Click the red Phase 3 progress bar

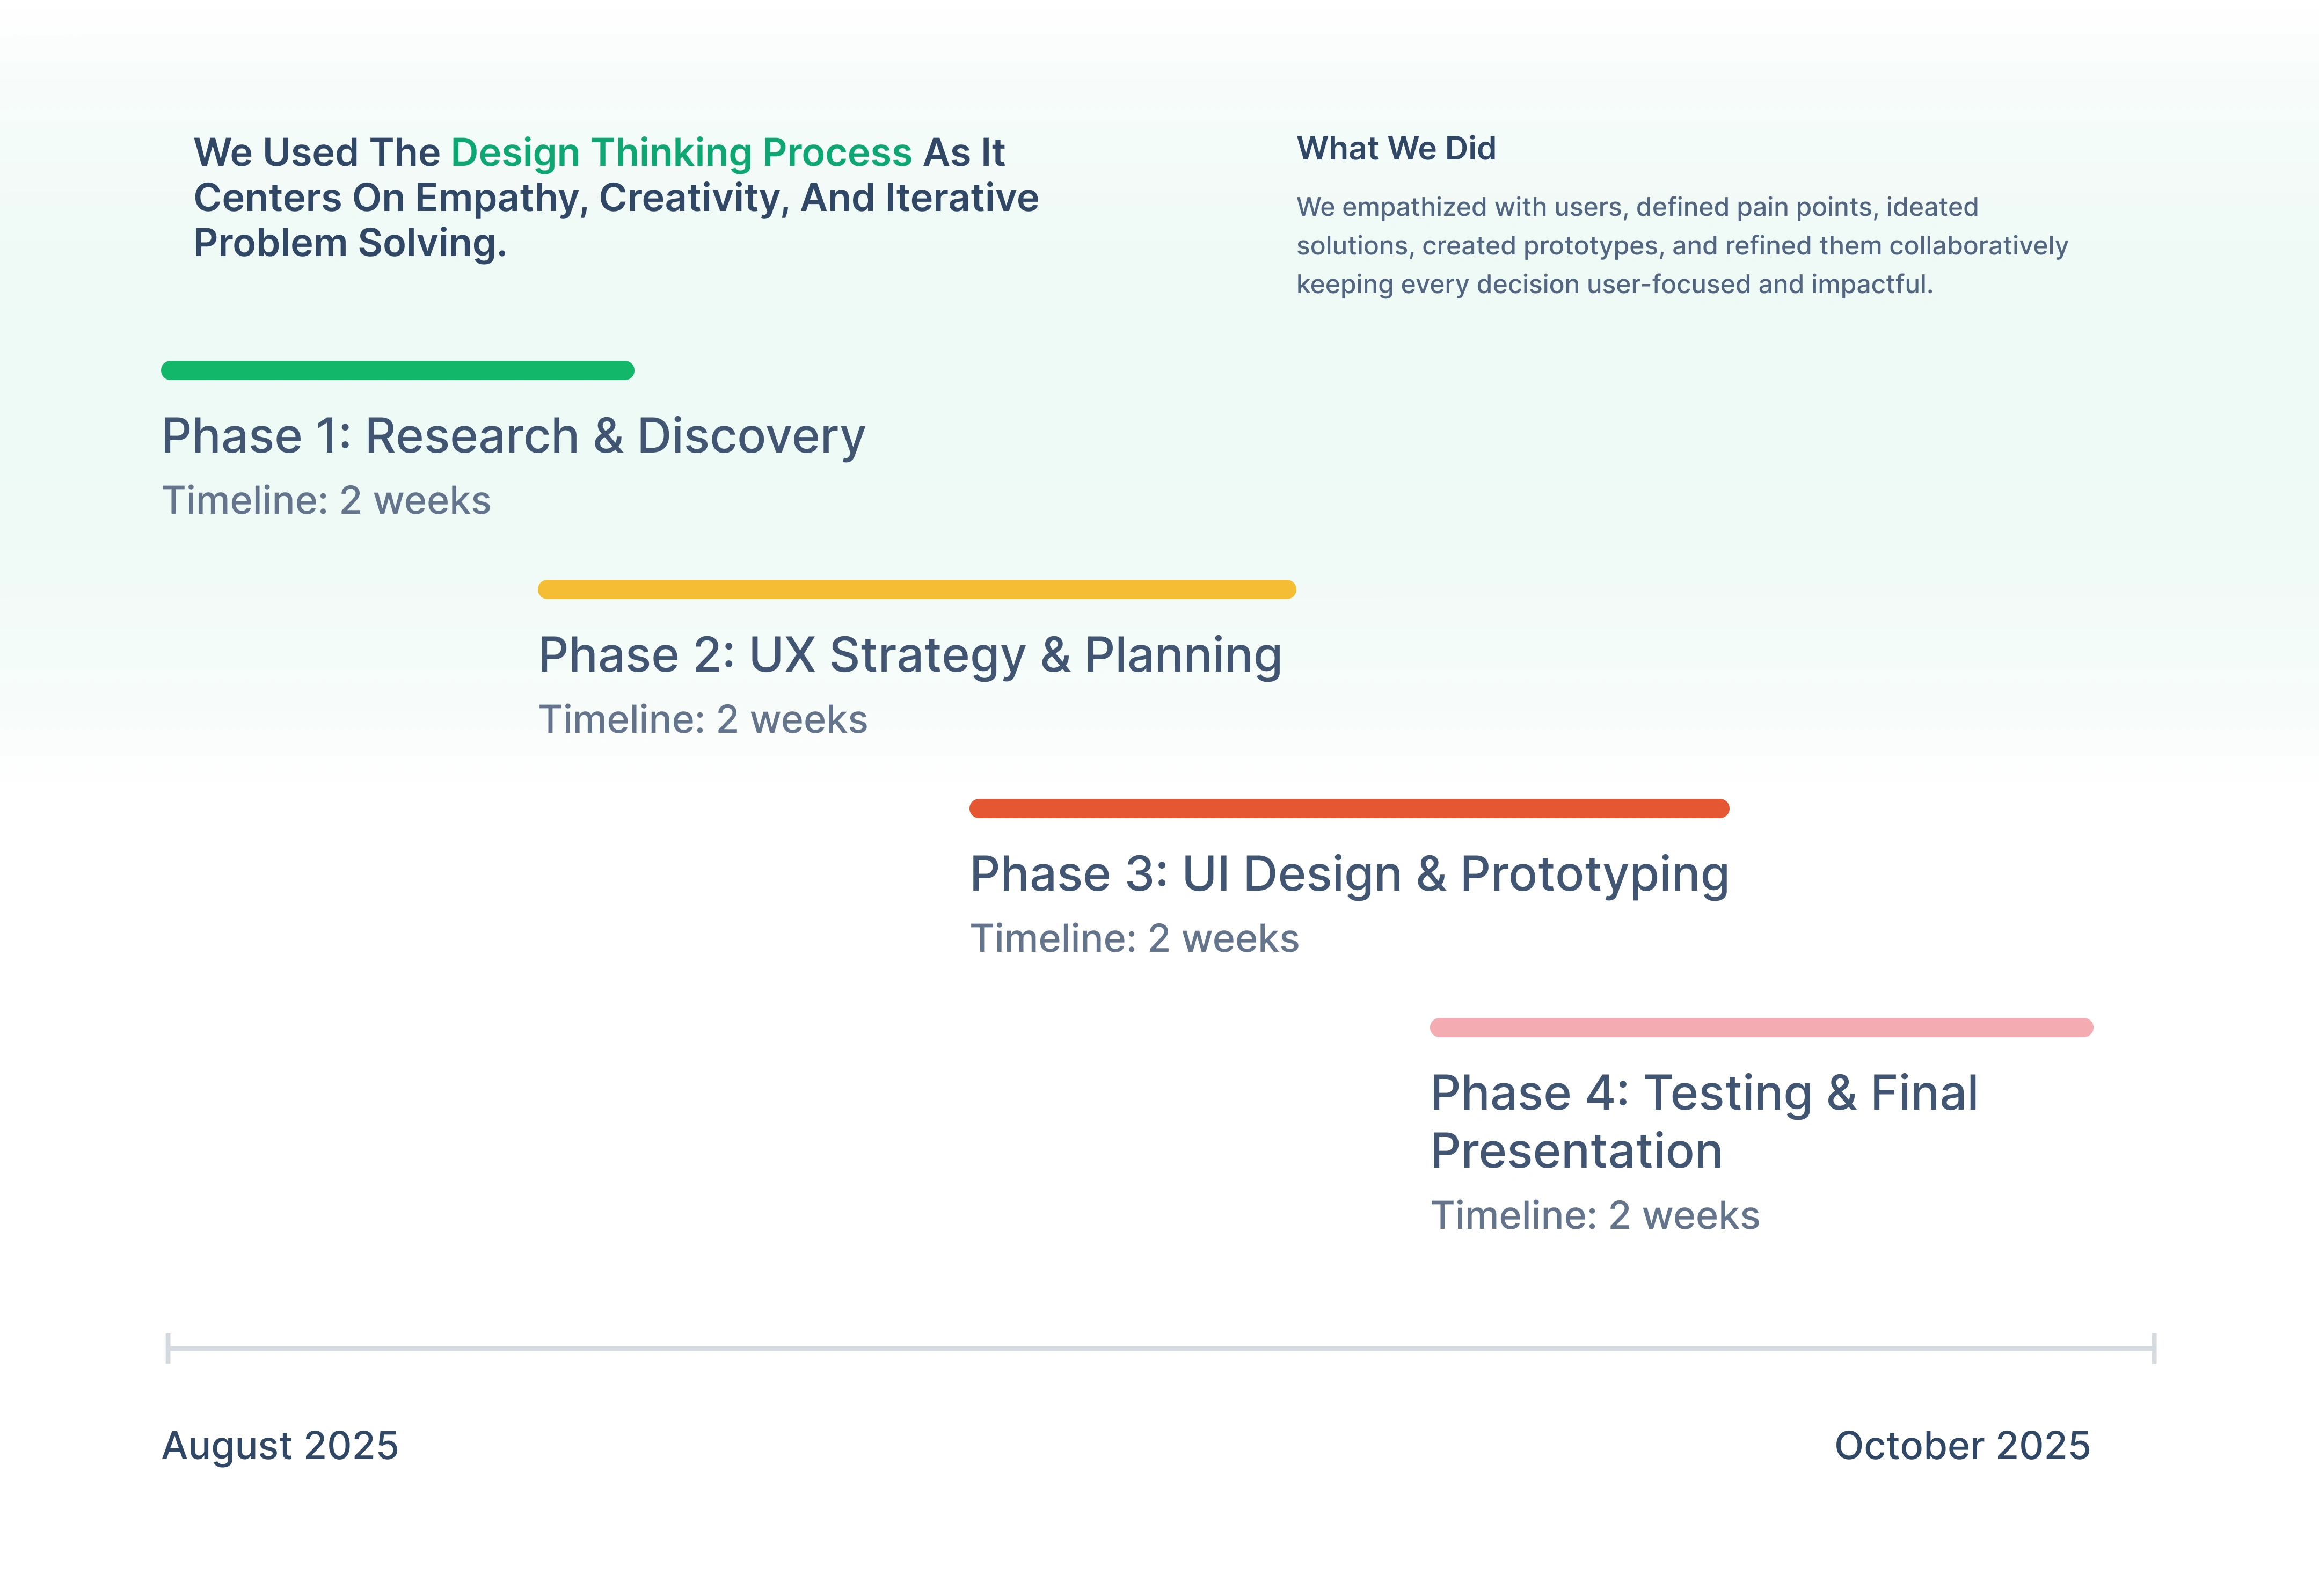pos(1348,809)
